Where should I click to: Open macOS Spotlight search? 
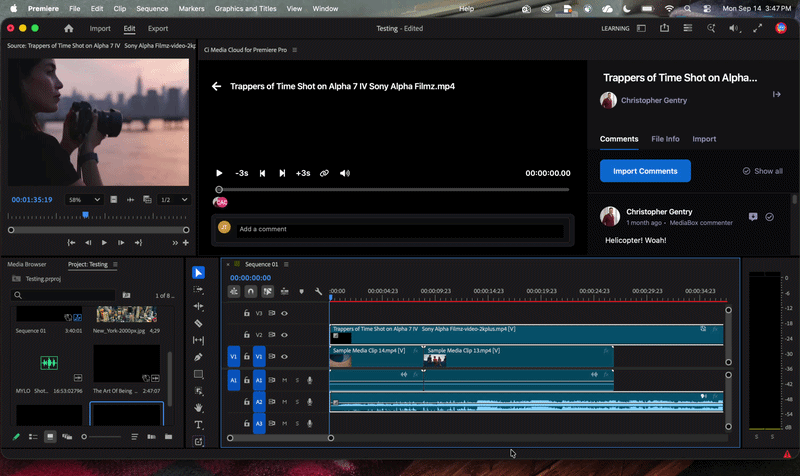point(687,9)
